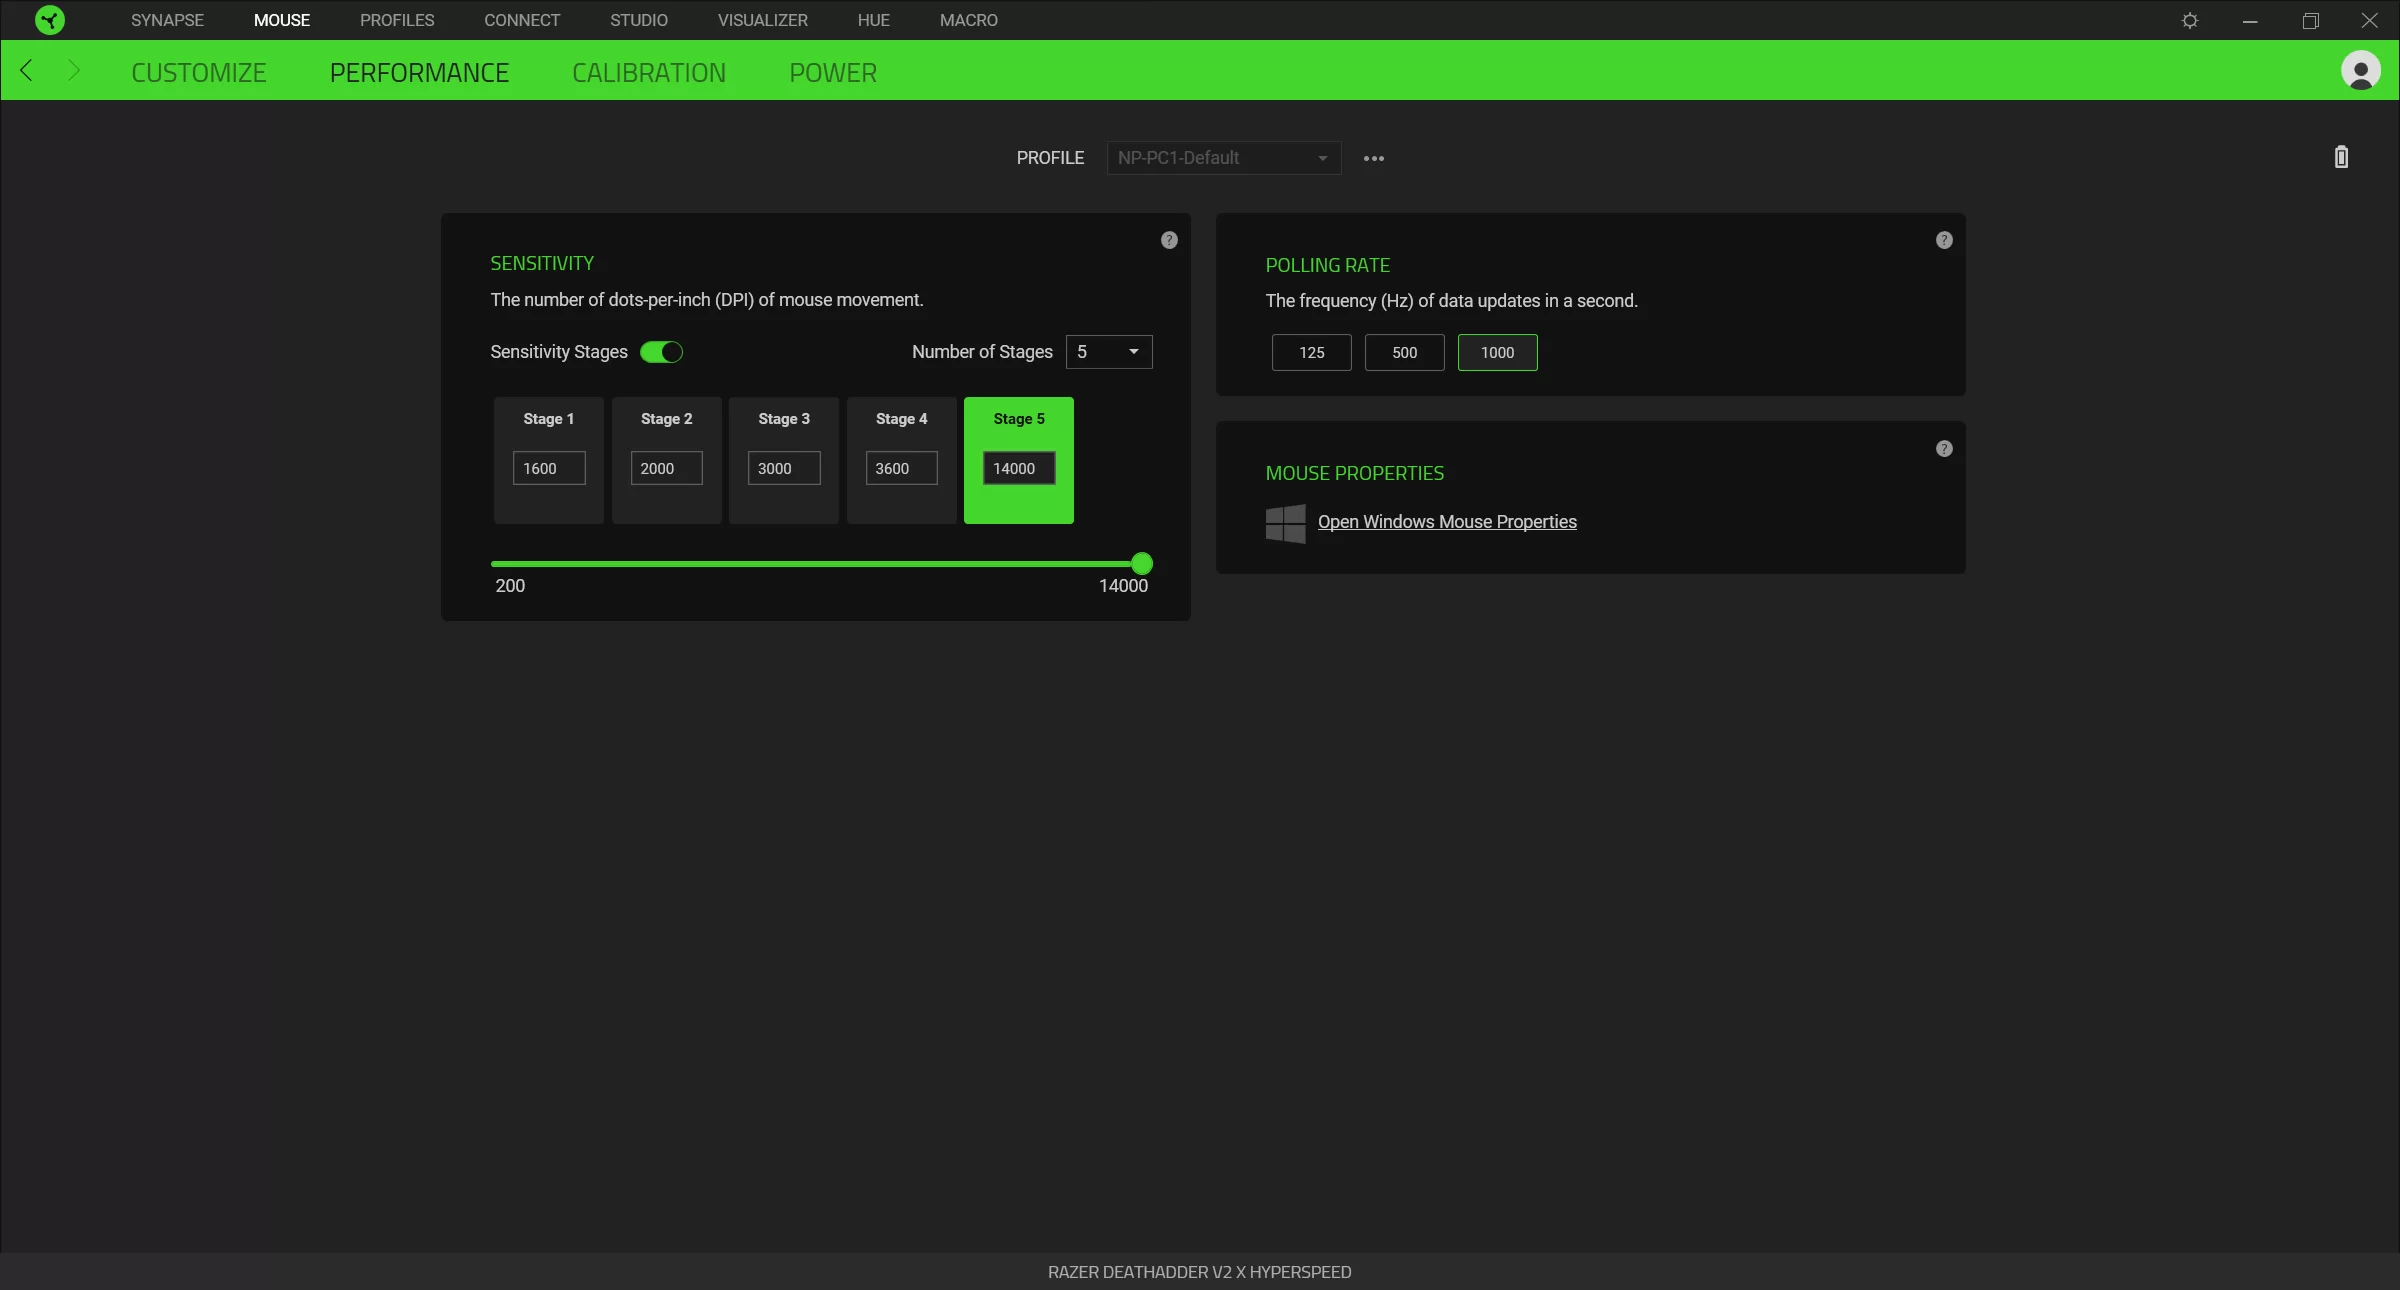Open the STUDIO top menu
The image size is (2400, 1290).
tap(639, 20)
